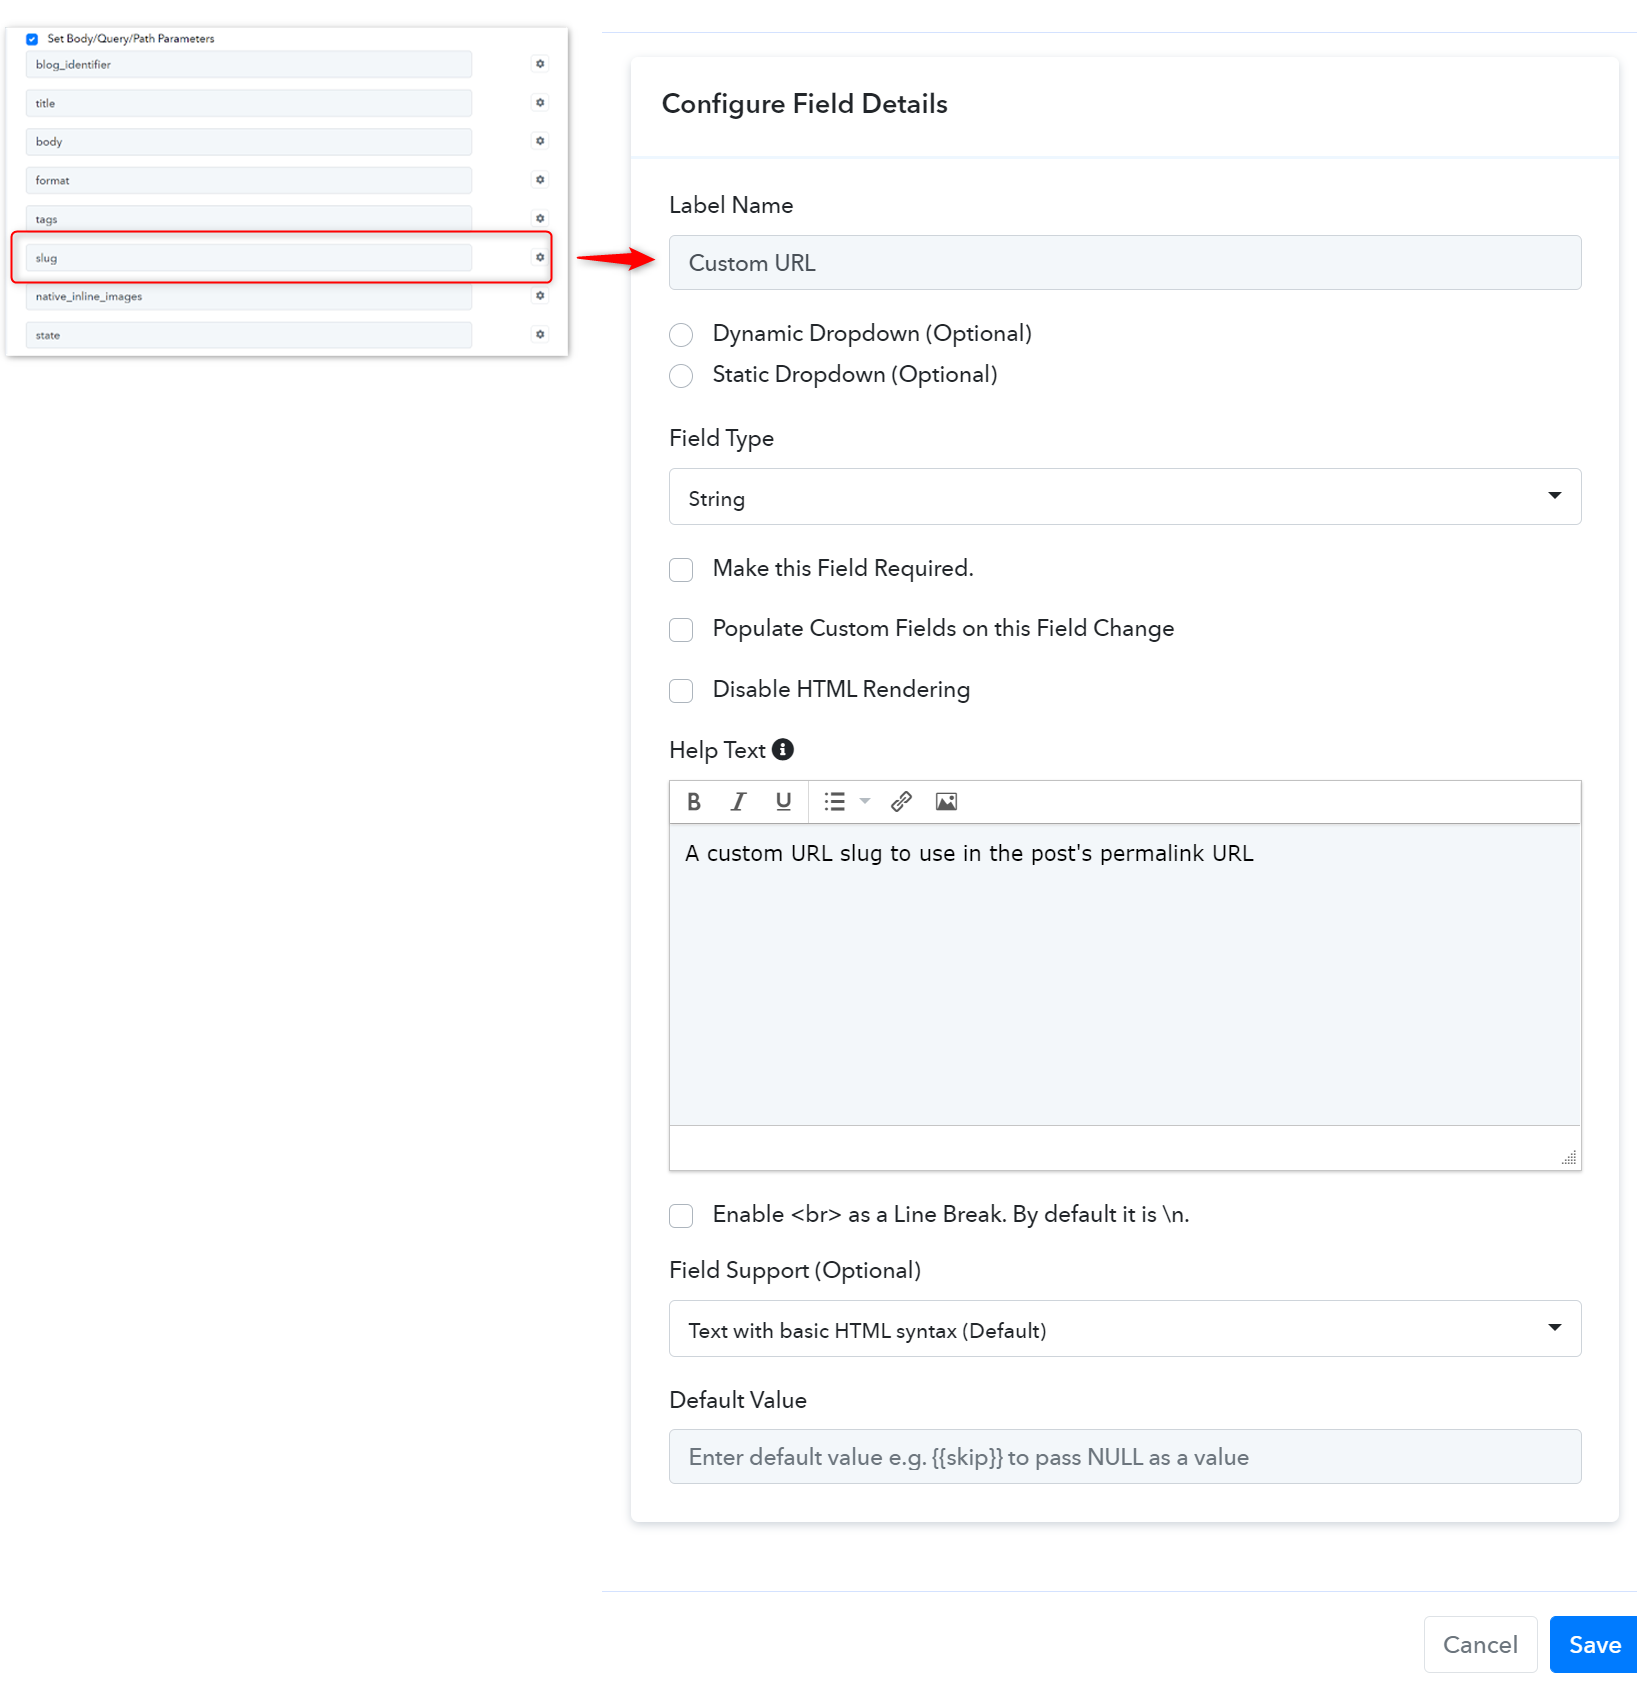The height and width of the screenshot is (1690, 1637).
Task: Open settings gear for native_inline_images field
Action: pos(540,296)
